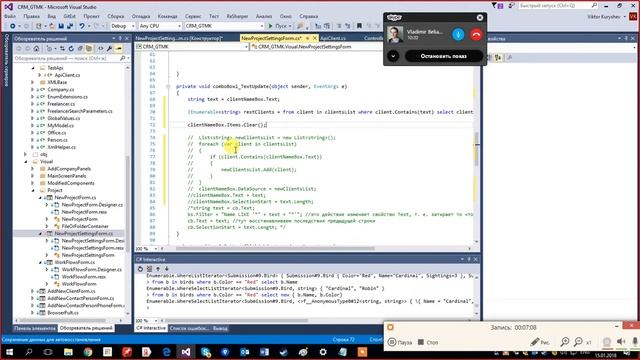
Task: Click the Reset icon in C# Interactive toolbar
Action: pos(140,269)
